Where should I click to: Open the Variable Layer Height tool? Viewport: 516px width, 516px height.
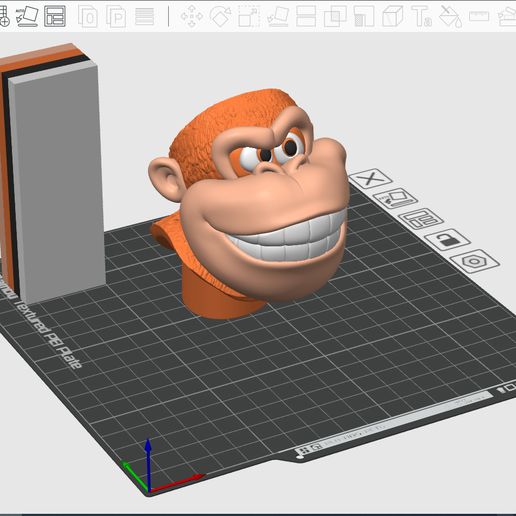(x=145, y=16)
